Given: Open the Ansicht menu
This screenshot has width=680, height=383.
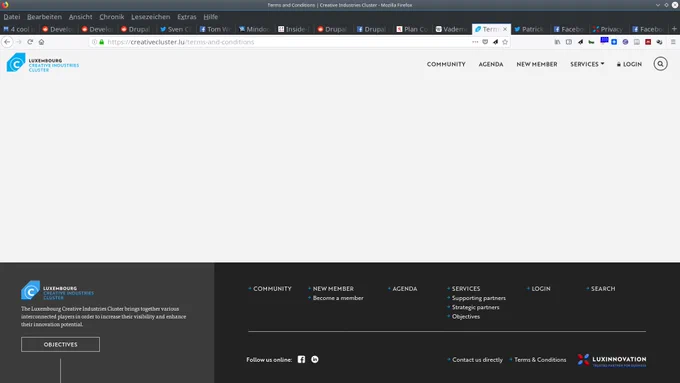Looking at the screenshot, I should coord(81,17).
